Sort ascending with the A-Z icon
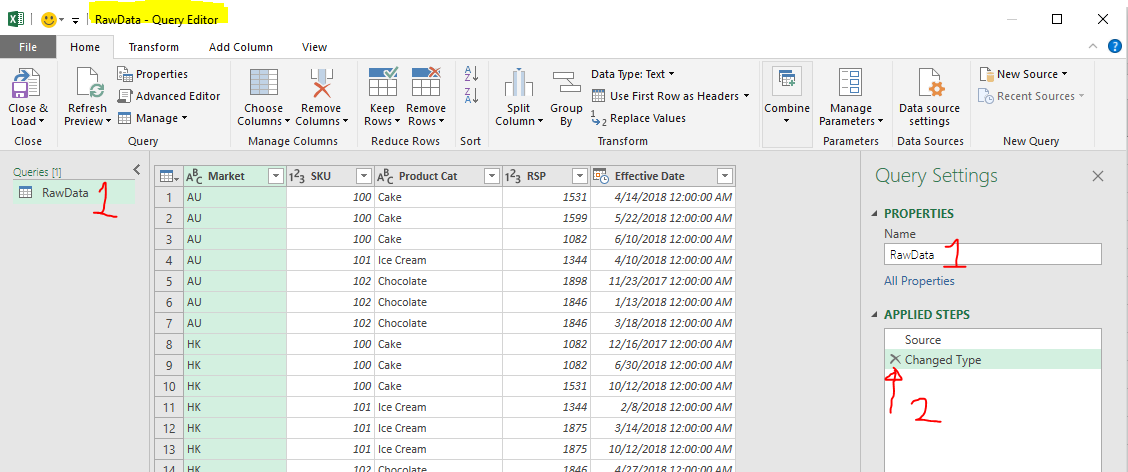 (x=471, y=75)
